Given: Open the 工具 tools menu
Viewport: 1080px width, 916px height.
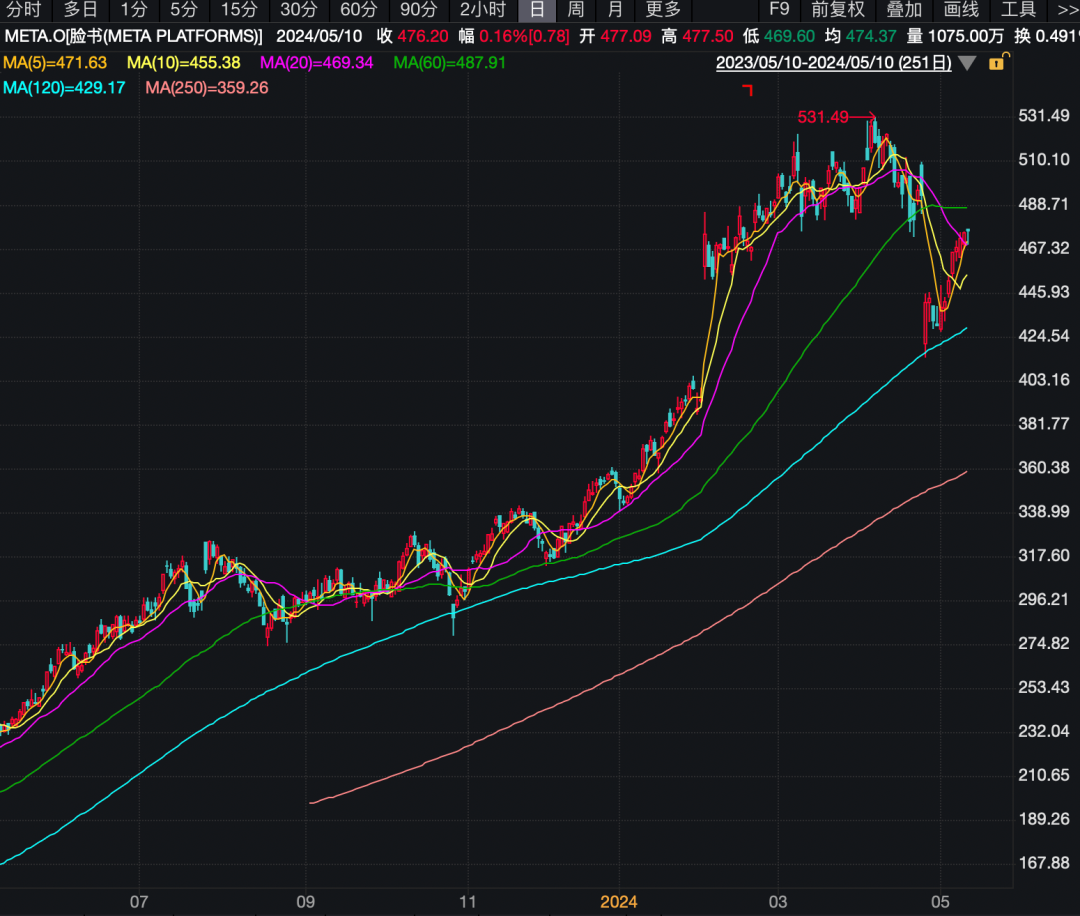Looking at the screenshot, I should click(x=1018, y=10).
